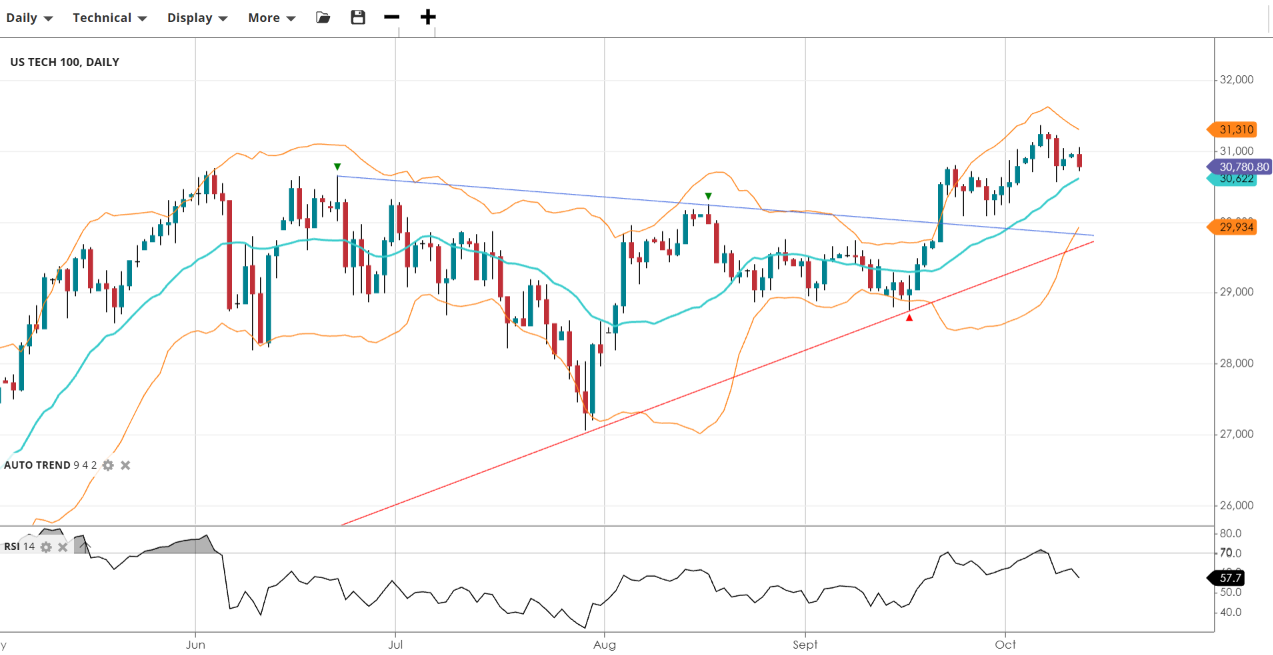Click the US TECH 100, DAILY title
The height and width of the screenshot is (655, 1273).
coord(65,62)
